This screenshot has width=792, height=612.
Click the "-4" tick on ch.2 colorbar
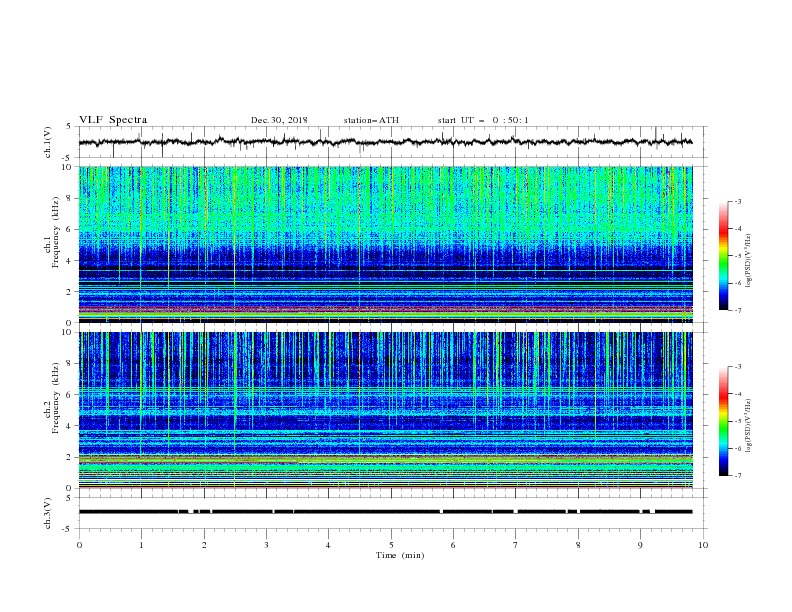[x=737, y=394]
